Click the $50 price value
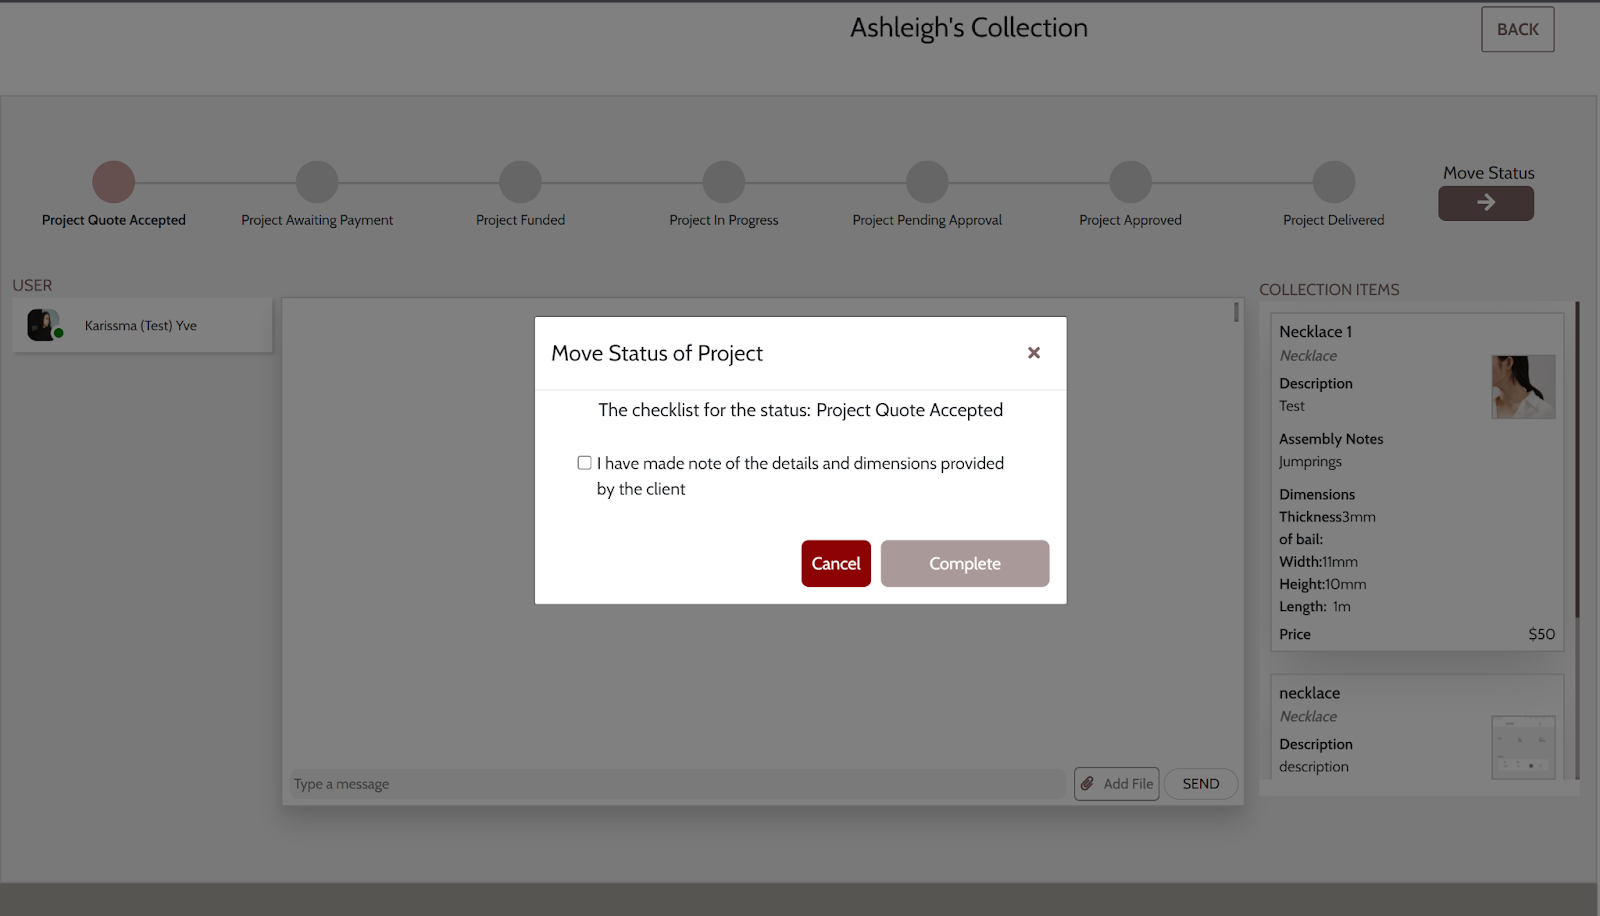 pyautogui.click(x=1542, y=634)
